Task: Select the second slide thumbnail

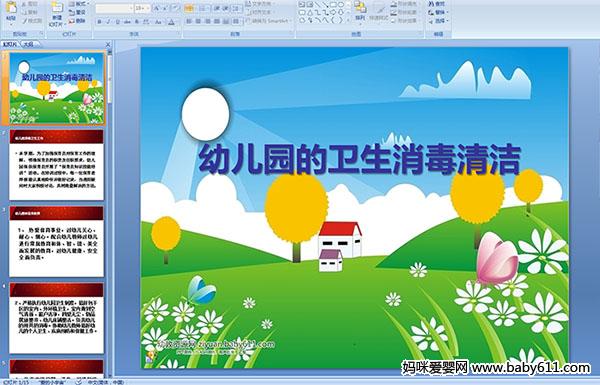Action: [57, 165]
